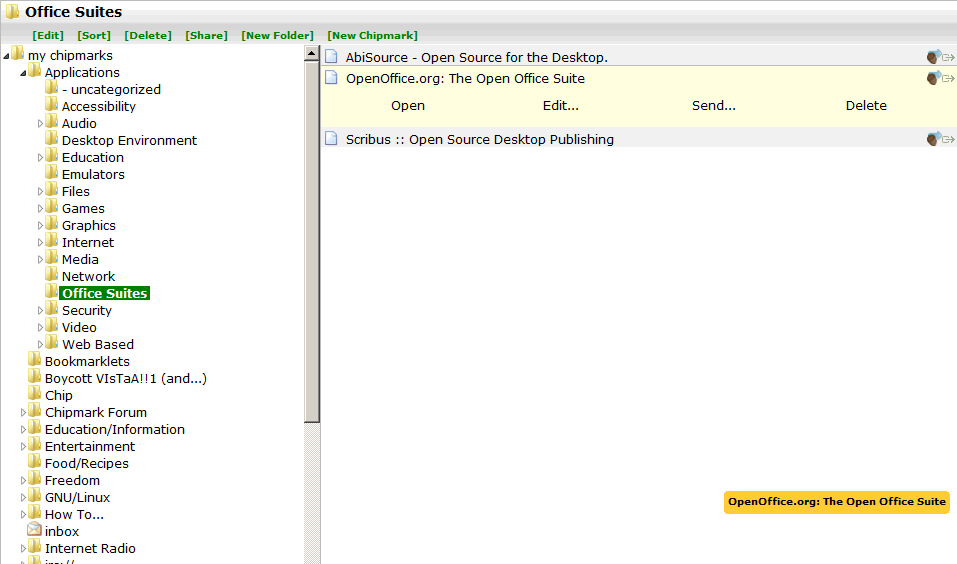Expand the GNU/Linux folder

(x=23, y=497)
